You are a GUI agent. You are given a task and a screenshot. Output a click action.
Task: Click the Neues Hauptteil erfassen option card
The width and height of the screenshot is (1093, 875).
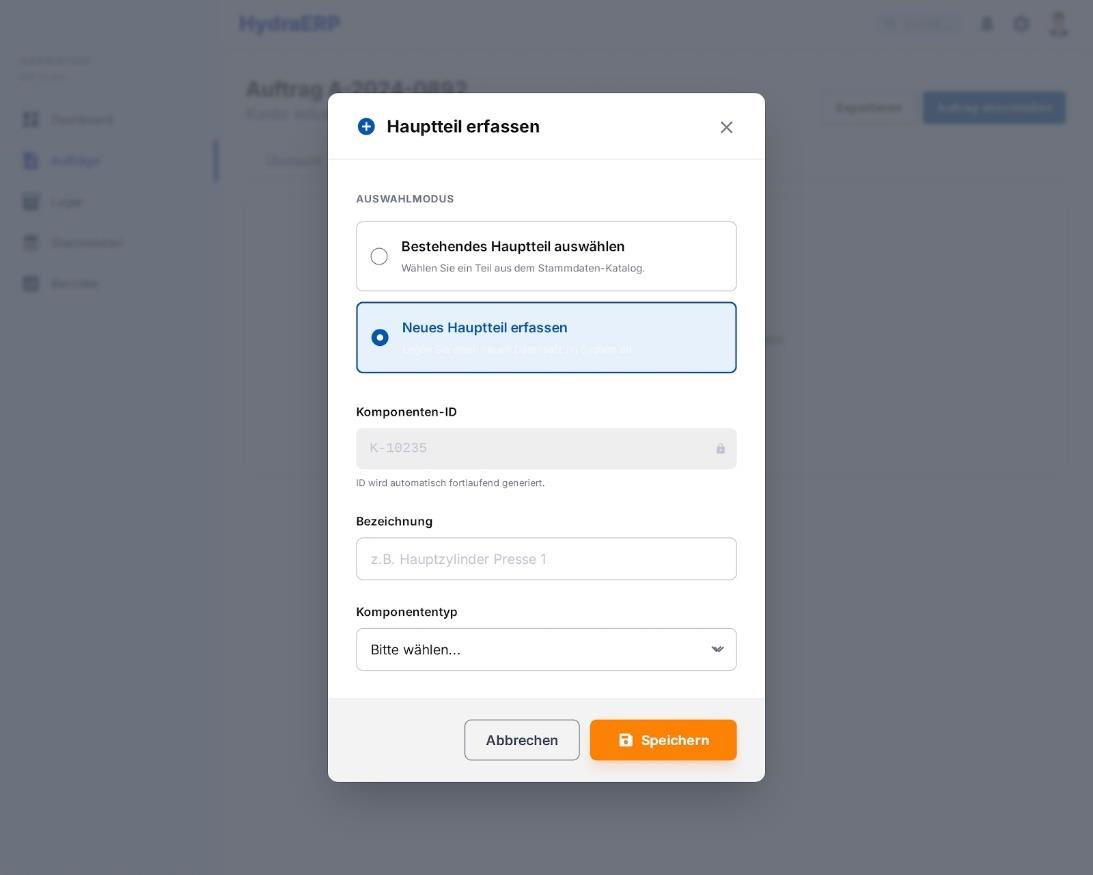pyautogui.click(x=546, y=337)
